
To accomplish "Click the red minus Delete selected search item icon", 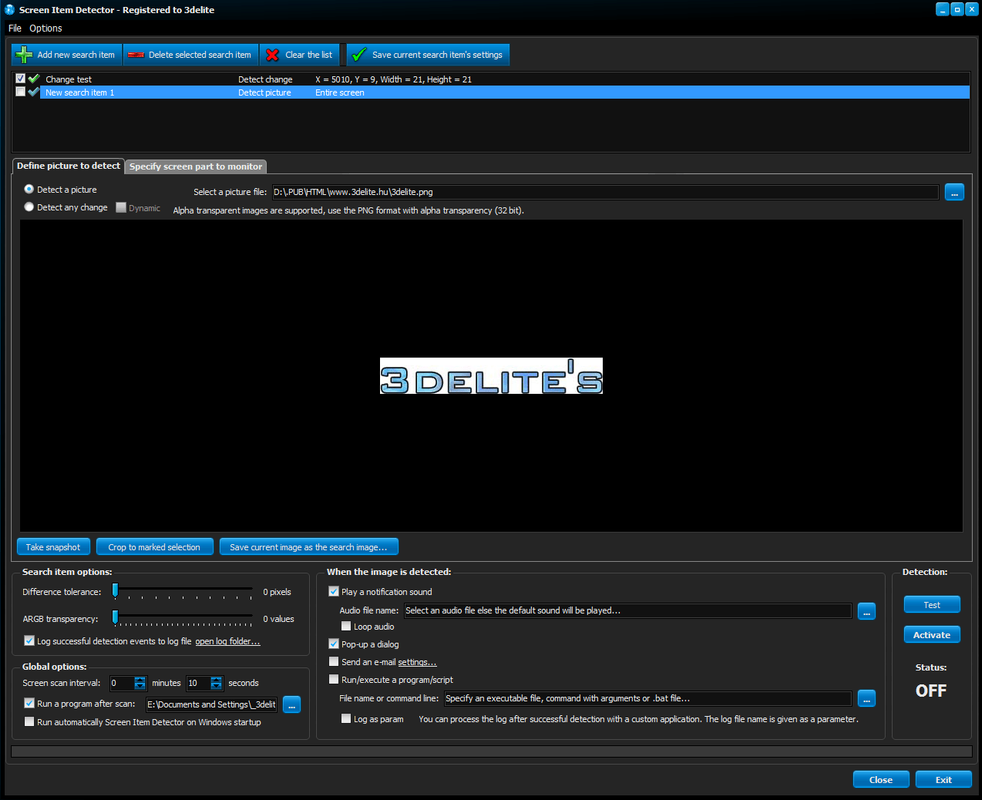I will point(135,55).
